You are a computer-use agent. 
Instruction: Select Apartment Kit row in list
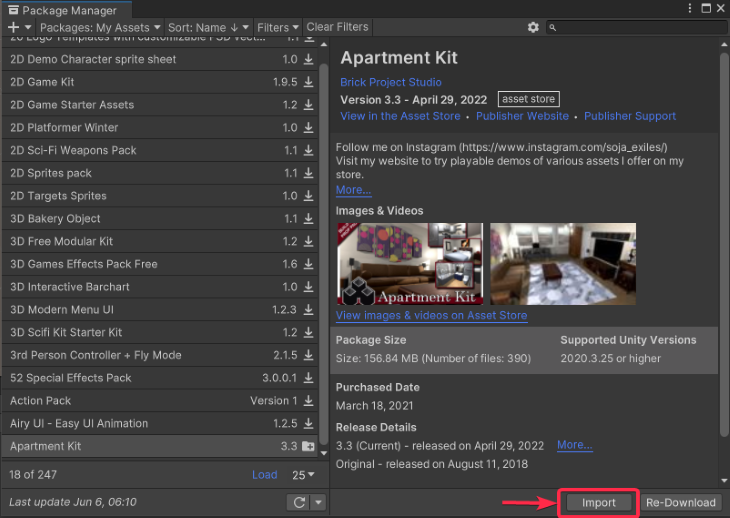click(160, 446)
